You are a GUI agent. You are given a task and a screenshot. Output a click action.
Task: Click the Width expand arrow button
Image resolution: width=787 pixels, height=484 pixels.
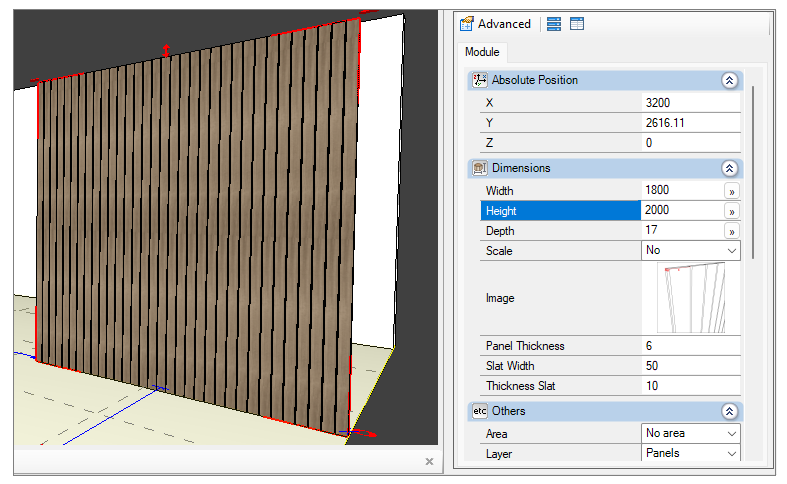point(732,191)
